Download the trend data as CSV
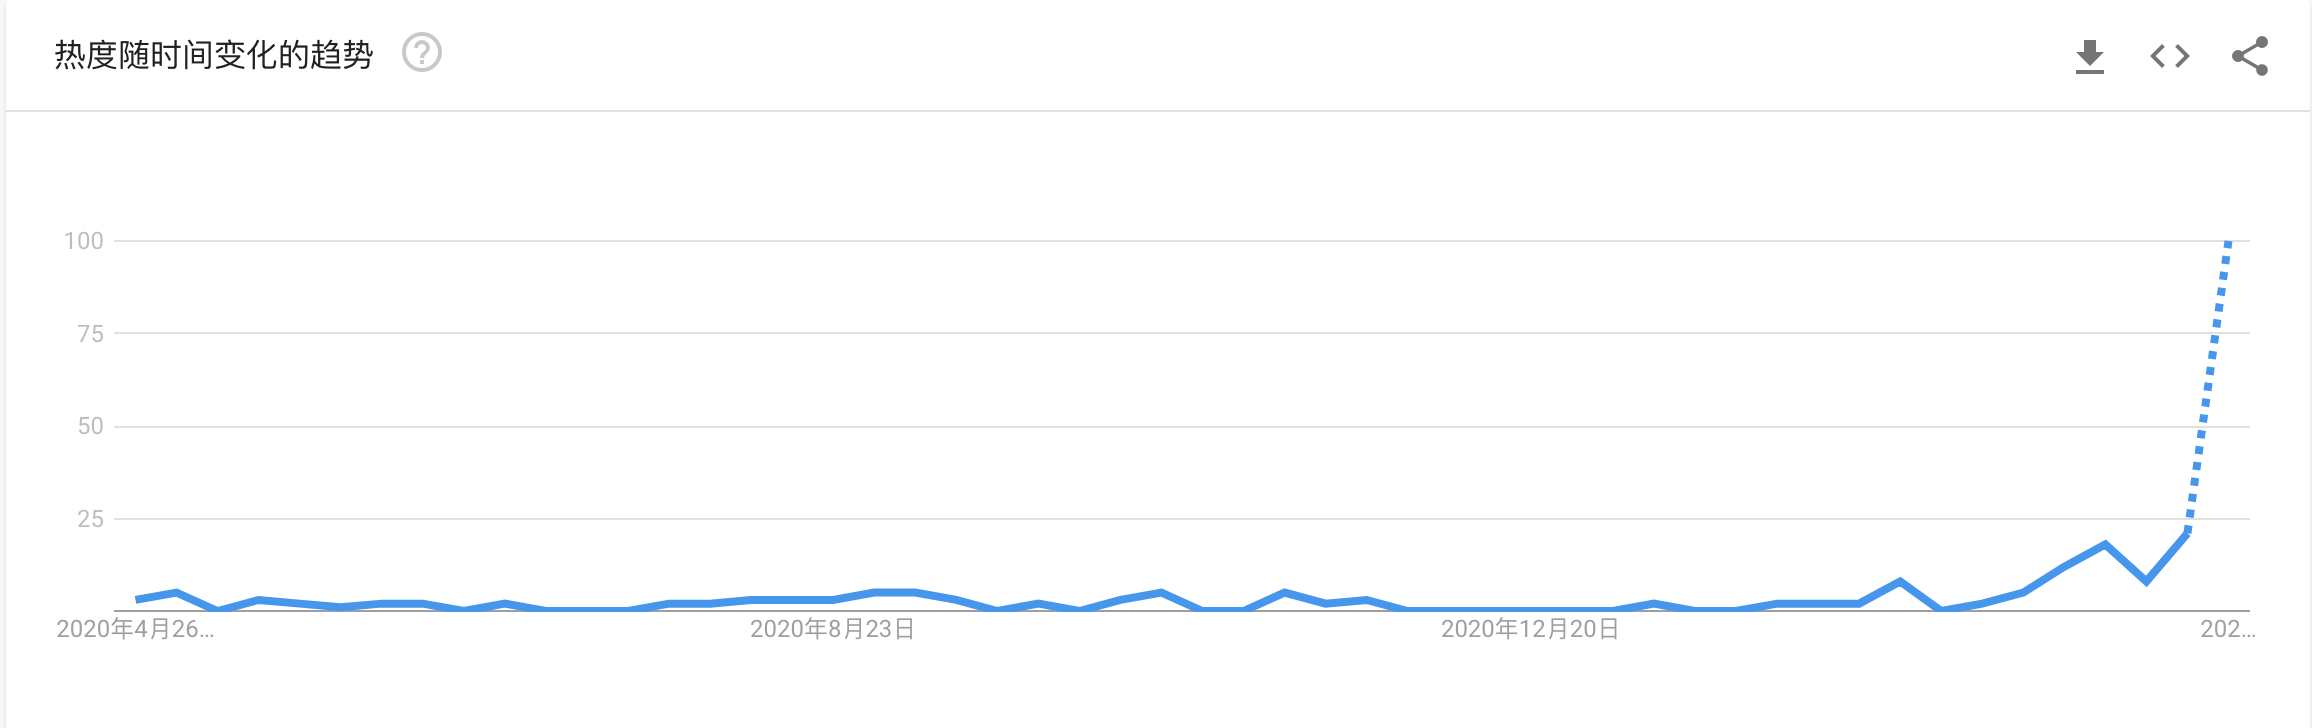The image size is (2312, 728). [2089, 56]
